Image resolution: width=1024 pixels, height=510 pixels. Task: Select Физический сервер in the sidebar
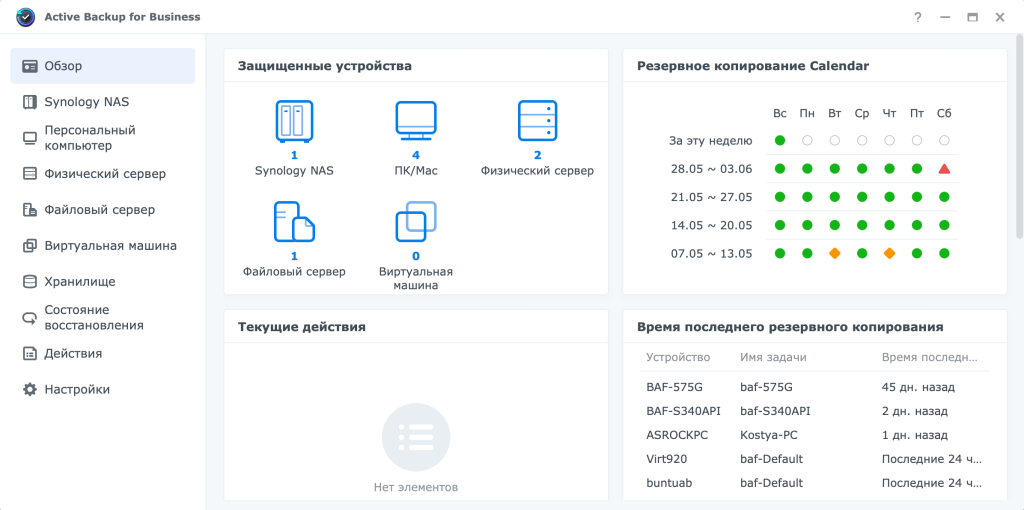tap(103, 174)
